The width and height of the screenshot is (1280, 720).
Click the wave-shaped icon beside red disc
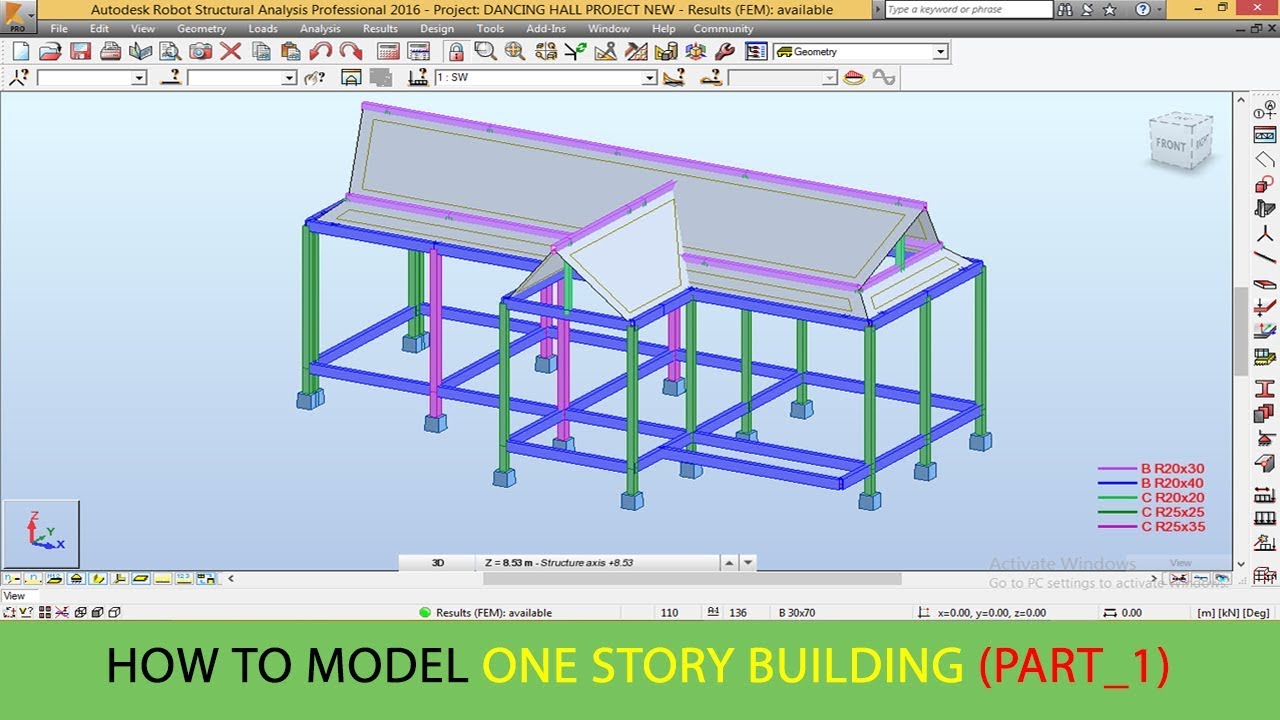pos(884,77)
